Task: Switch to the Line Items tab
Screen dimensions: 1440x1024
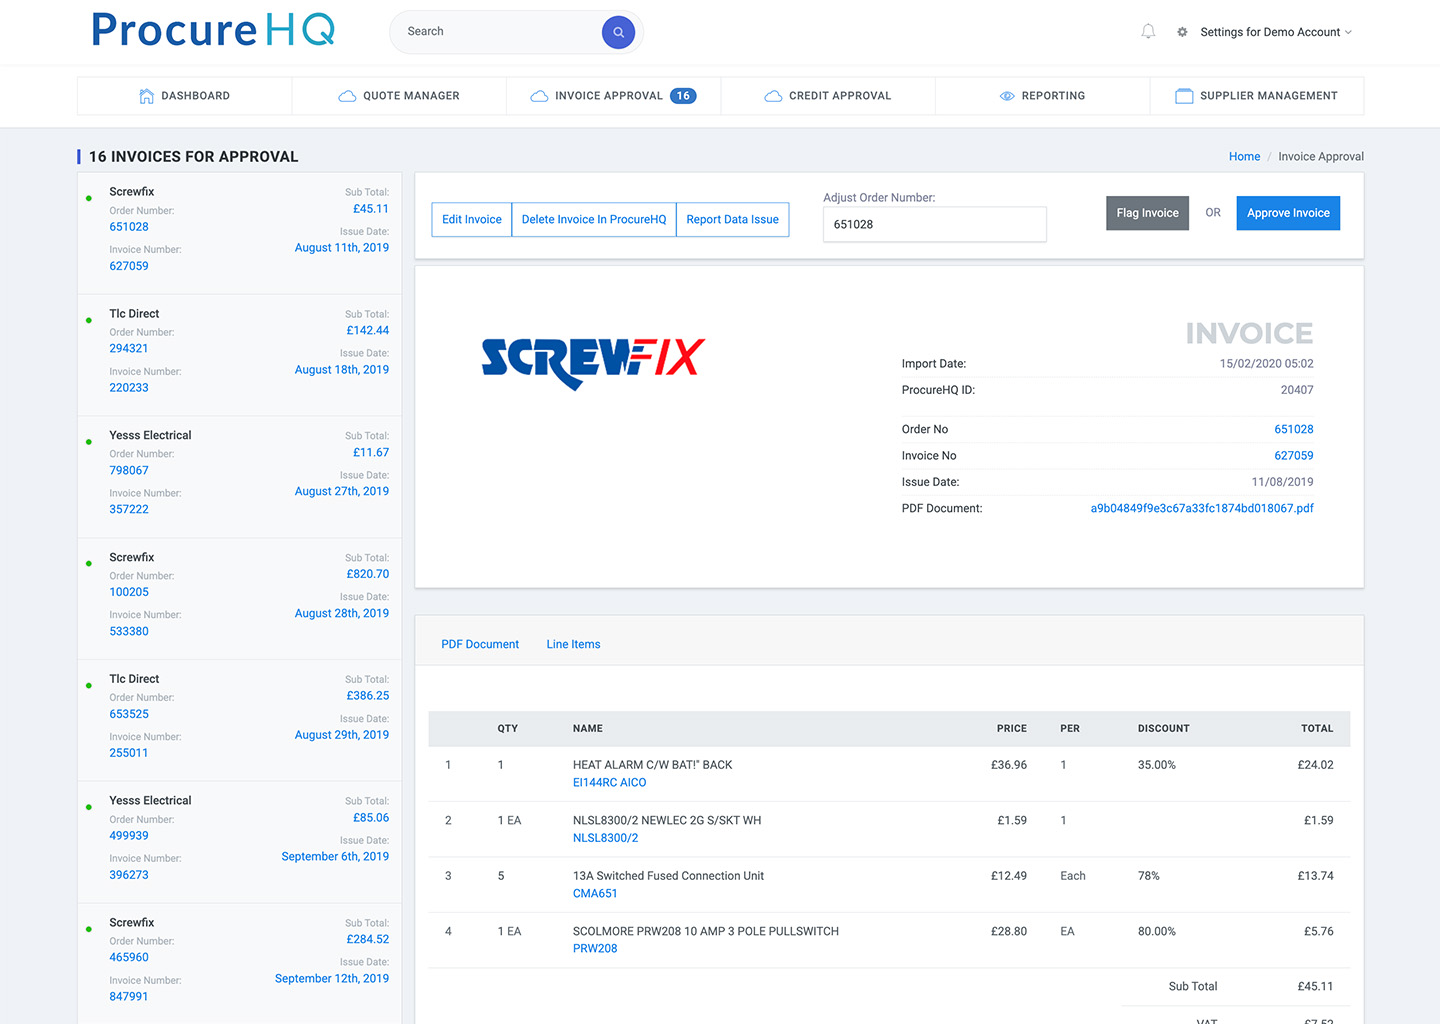Action: [x=573, y=644]
